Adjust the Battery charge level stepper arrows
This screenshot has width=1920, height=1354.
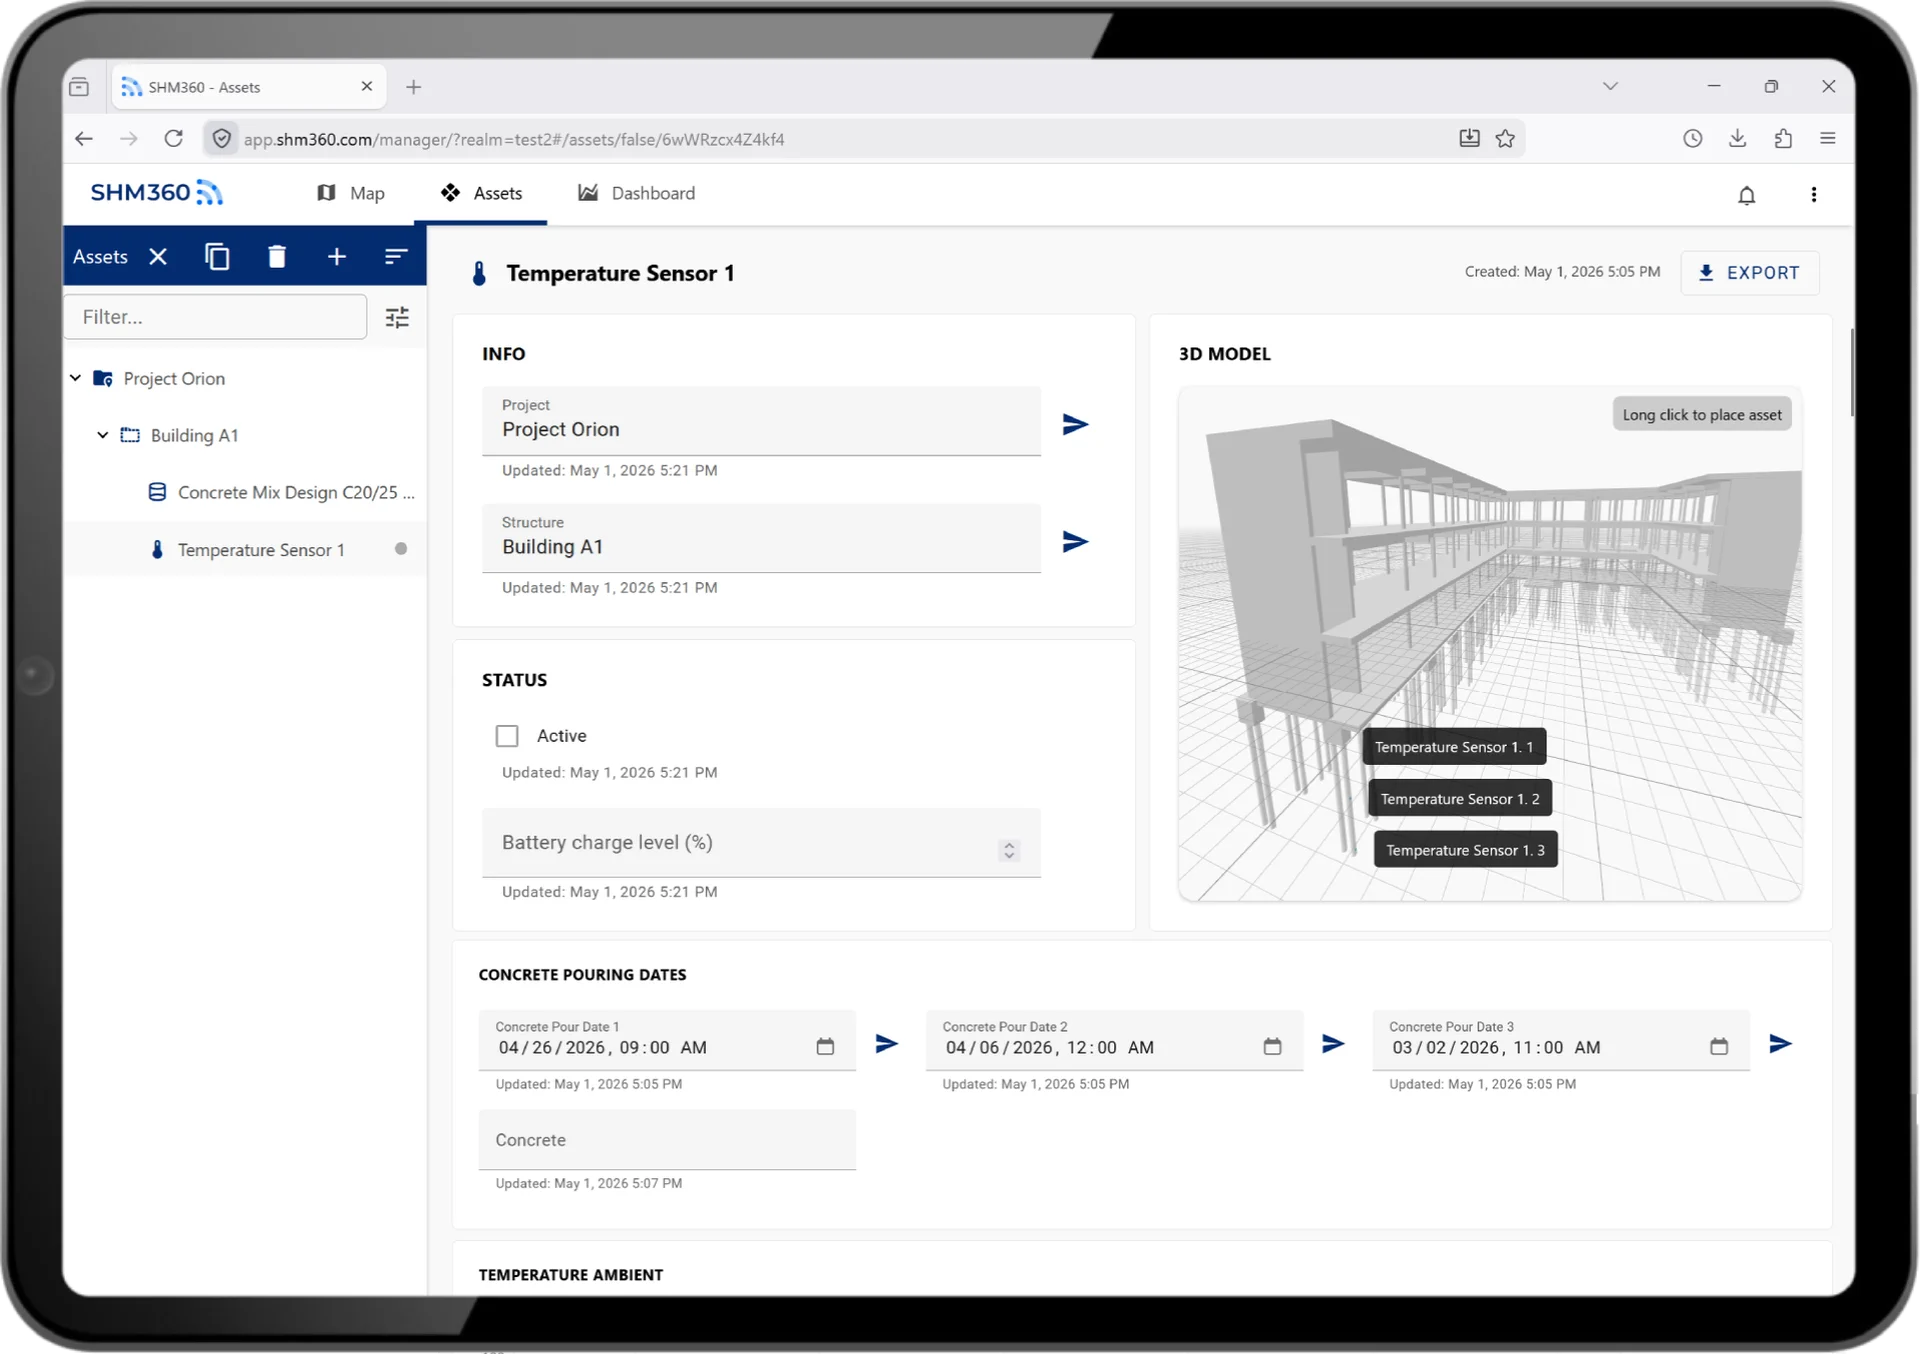1009,850
